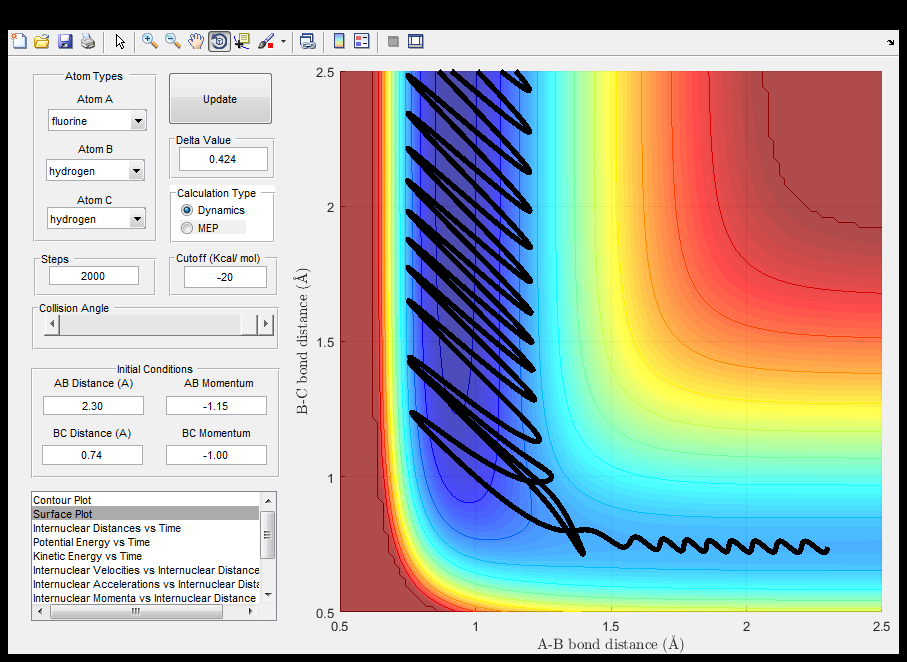Click the Collision Angle slider track
This screenshot has width=907, height=662.
click(150, 325)
